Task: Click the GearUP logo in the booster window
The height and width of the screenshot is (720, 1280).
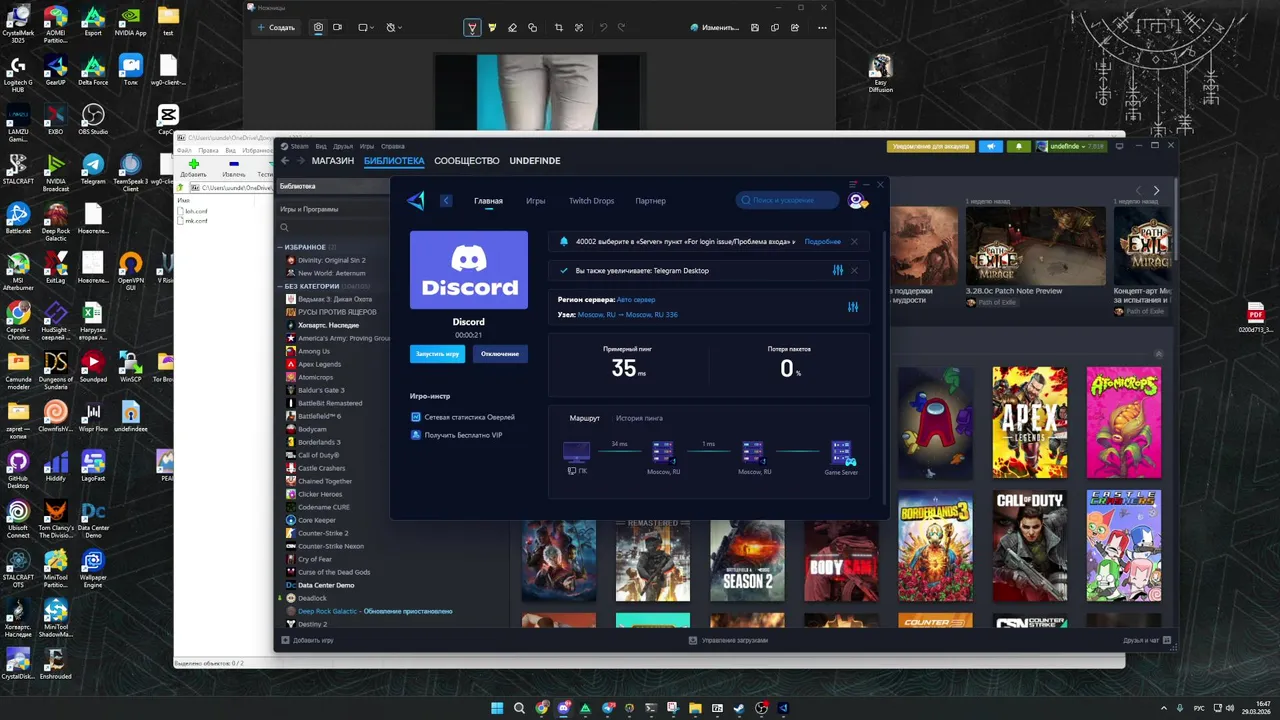Action: click(416, 201)
